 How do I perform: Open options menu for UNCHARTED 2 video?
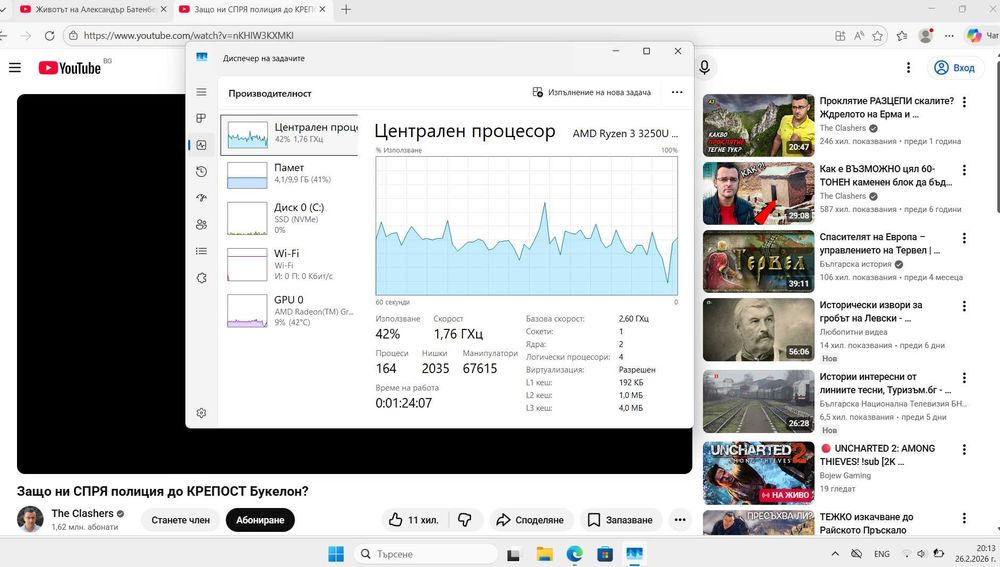[964, 450]
